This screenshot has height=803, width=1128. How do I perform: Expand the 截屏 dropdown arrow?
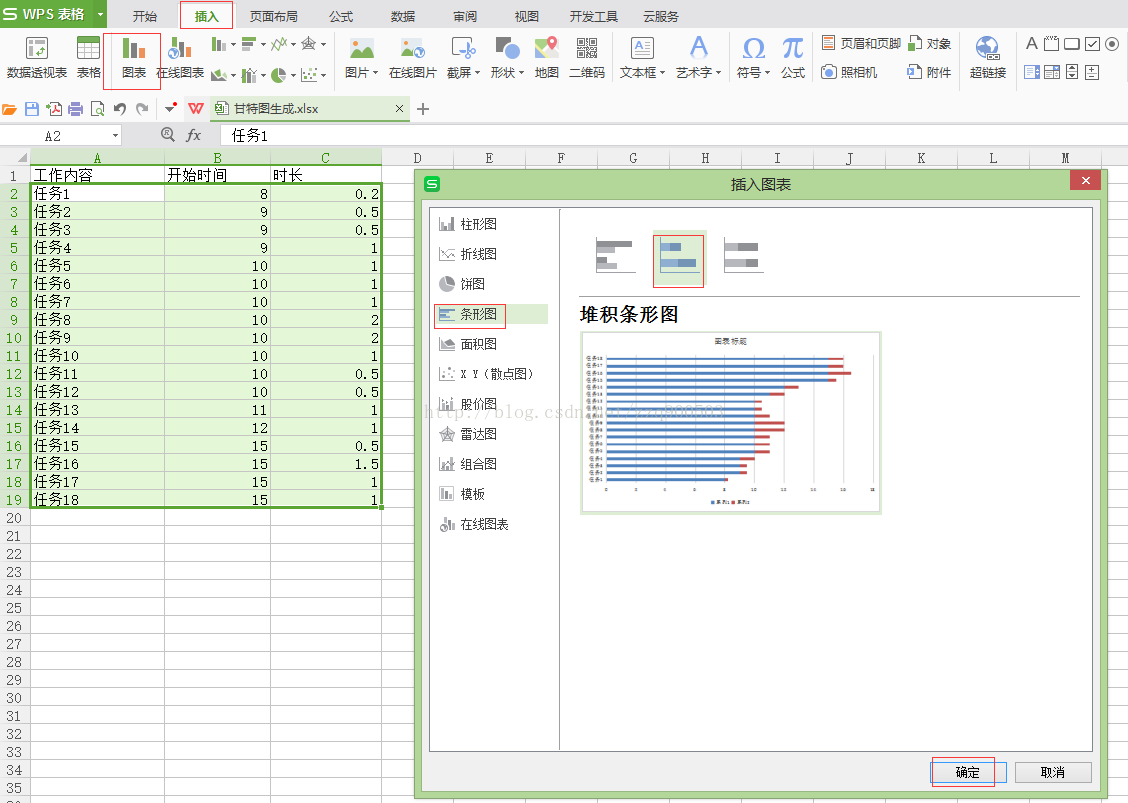(x=477, y=73)
